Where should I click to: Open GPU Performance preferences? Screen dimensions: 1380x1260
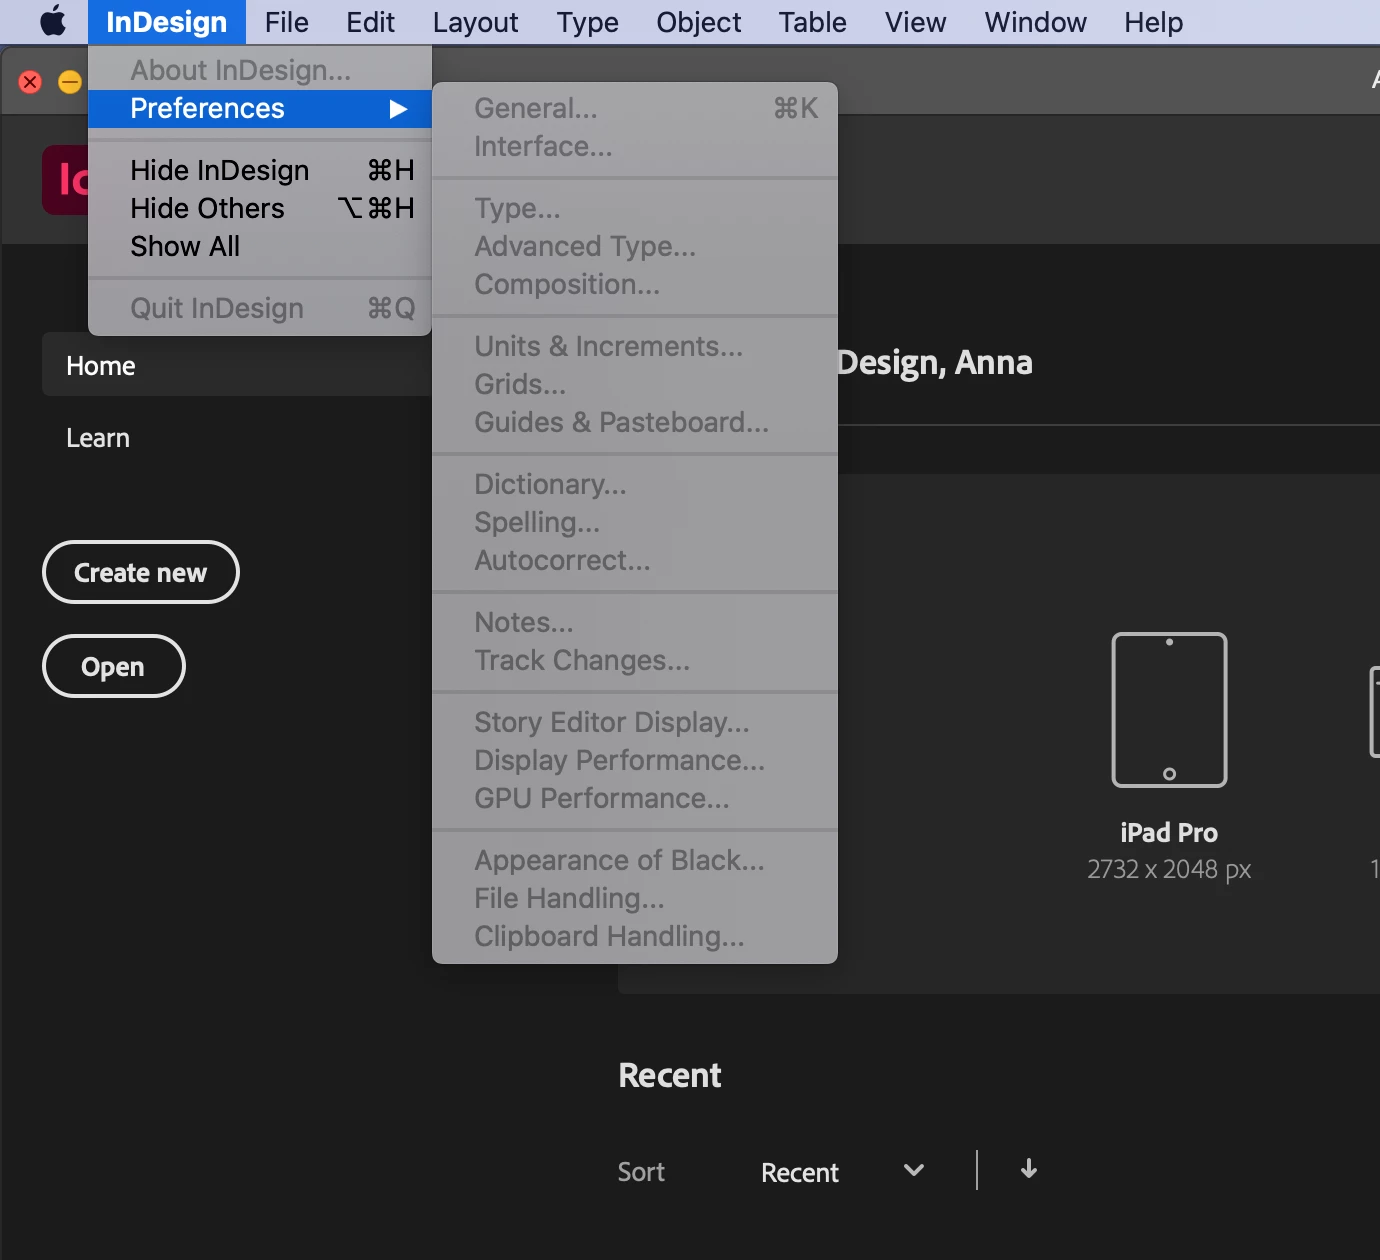pos(635,798)
